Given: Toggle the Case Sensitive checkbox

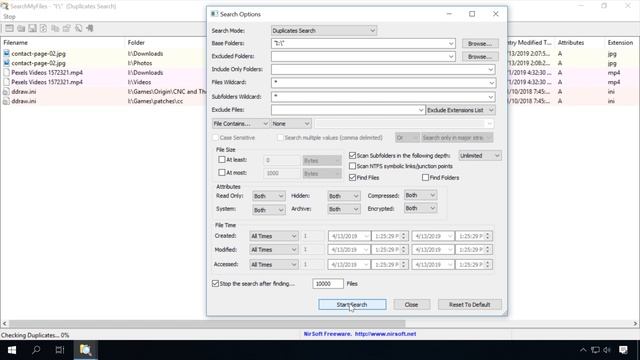Looking at the screenshot, I should click(x=215, y=138).
